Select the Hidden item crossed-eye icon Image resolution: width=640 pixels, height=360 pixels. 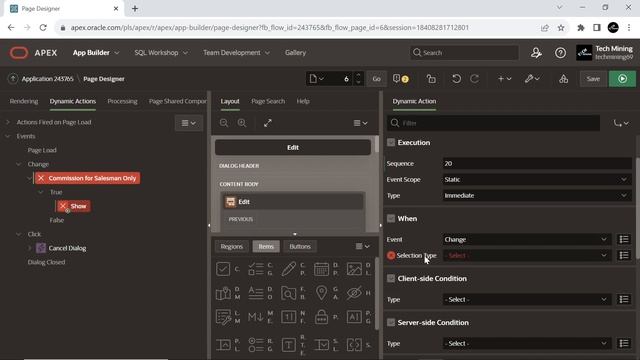click(x=354, y=293)
